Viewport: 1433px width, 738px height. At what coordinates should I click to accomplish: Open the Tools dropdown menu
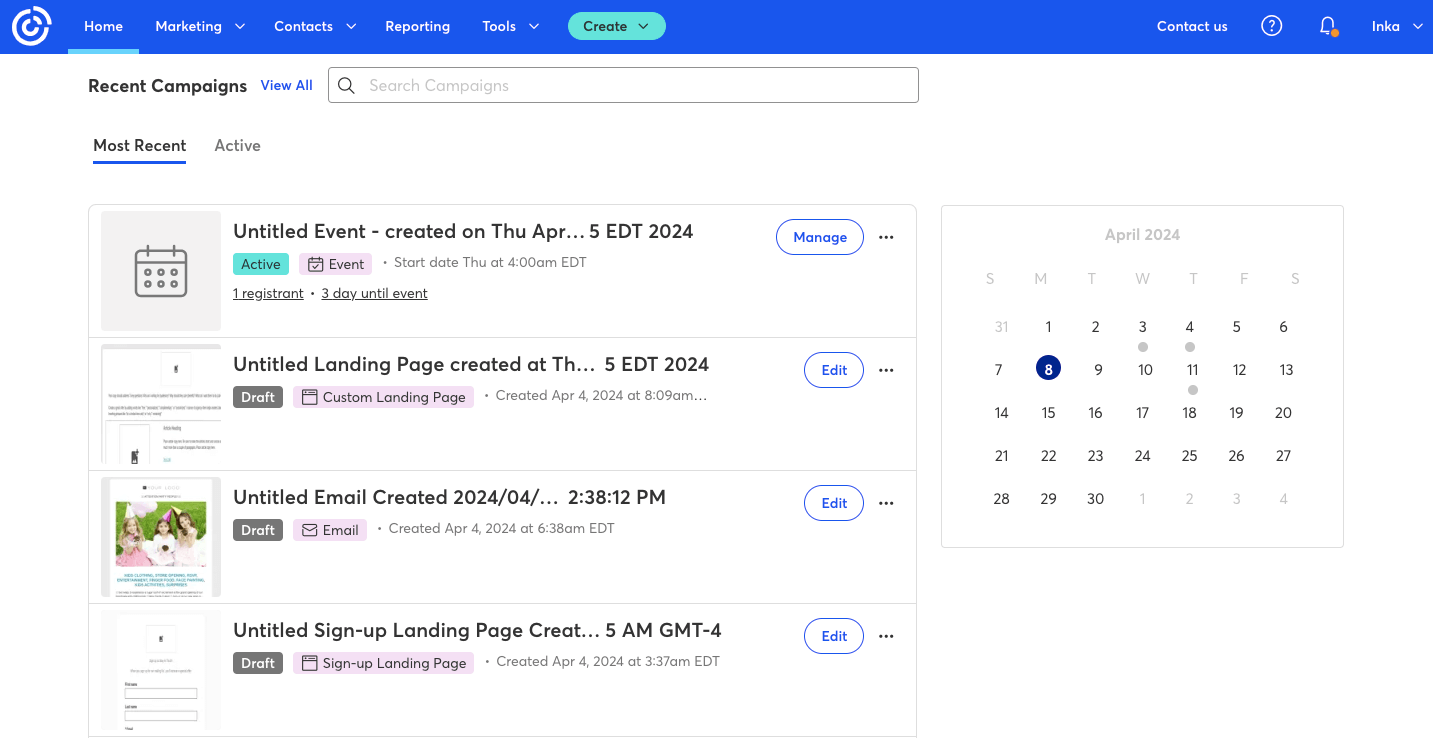(x=510, y=26)
